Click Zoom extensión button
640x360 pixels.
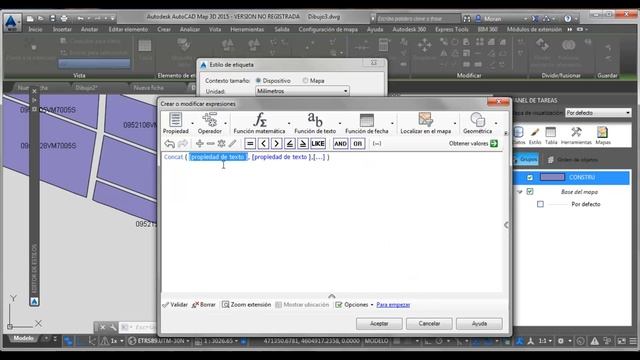pyautogui.click(x=247, y=305)
